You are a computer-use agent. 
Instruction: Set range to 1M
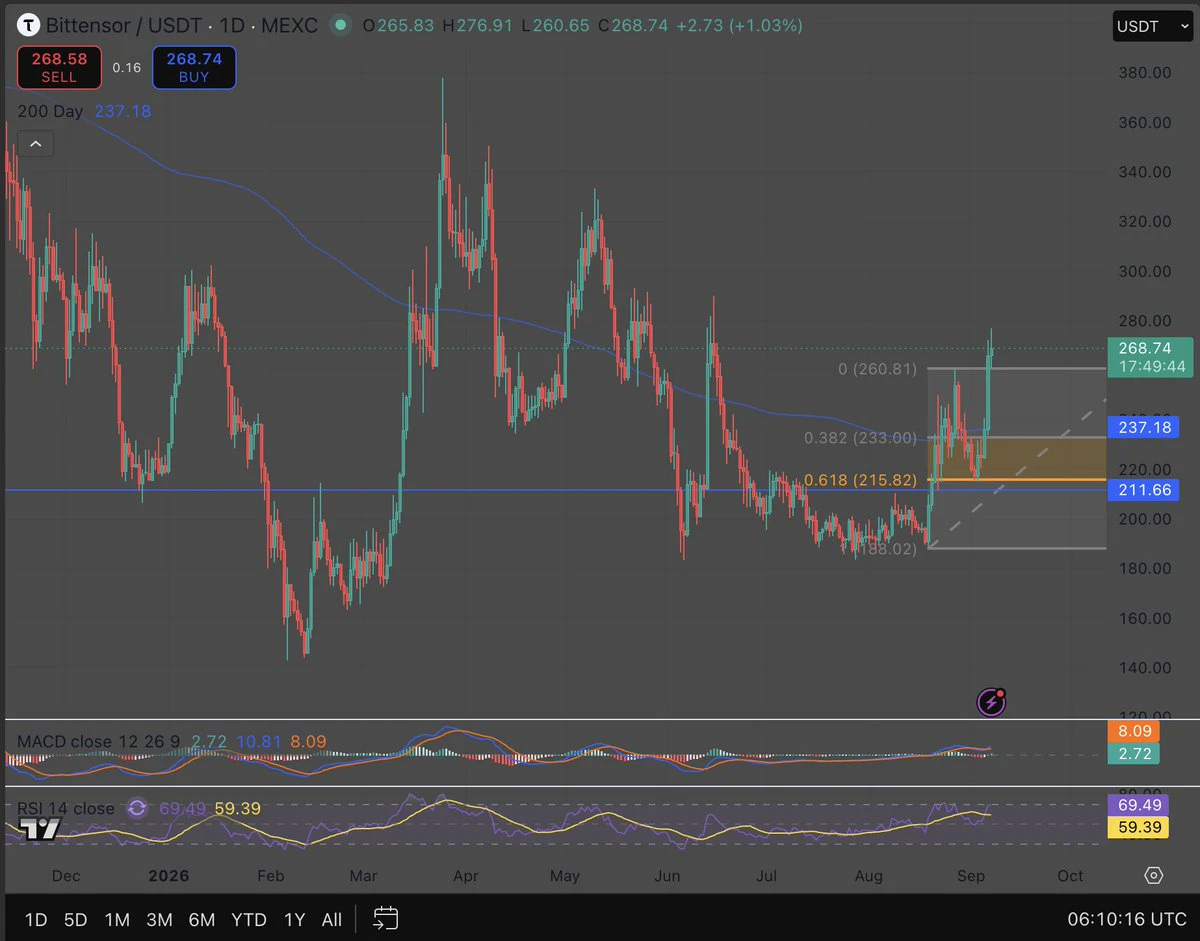pyautogui.click(x=117, y=919)
